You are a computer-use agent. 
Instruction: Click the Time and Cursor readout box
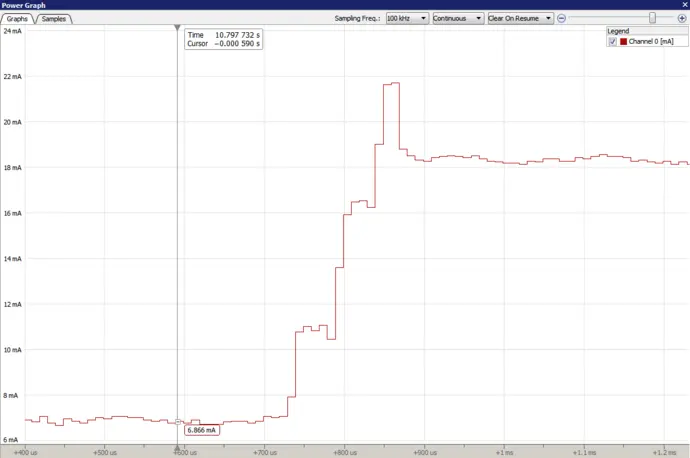224,39
